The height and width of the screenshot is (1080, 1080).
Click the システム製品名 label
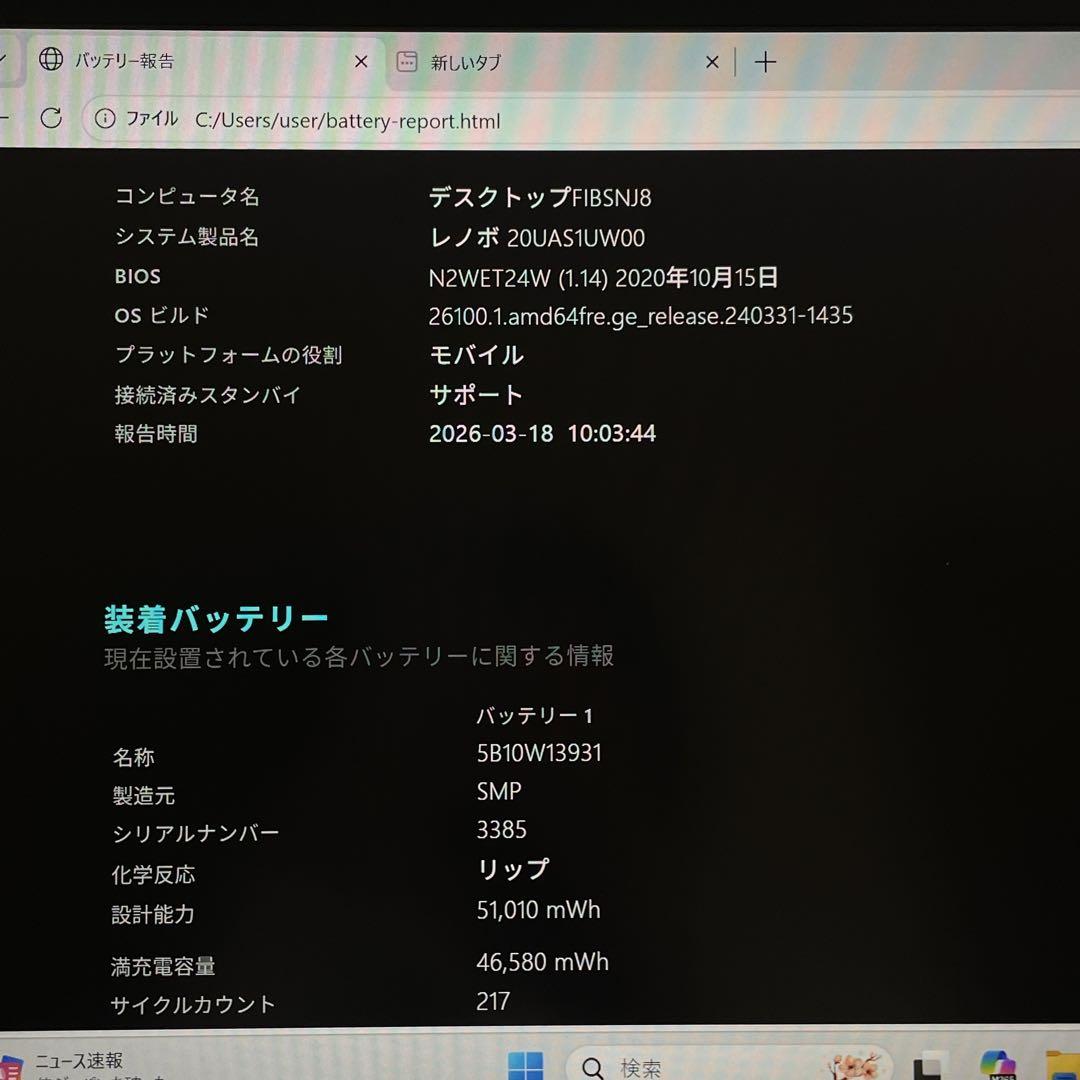pyautogui.click(x=187, y=237)
